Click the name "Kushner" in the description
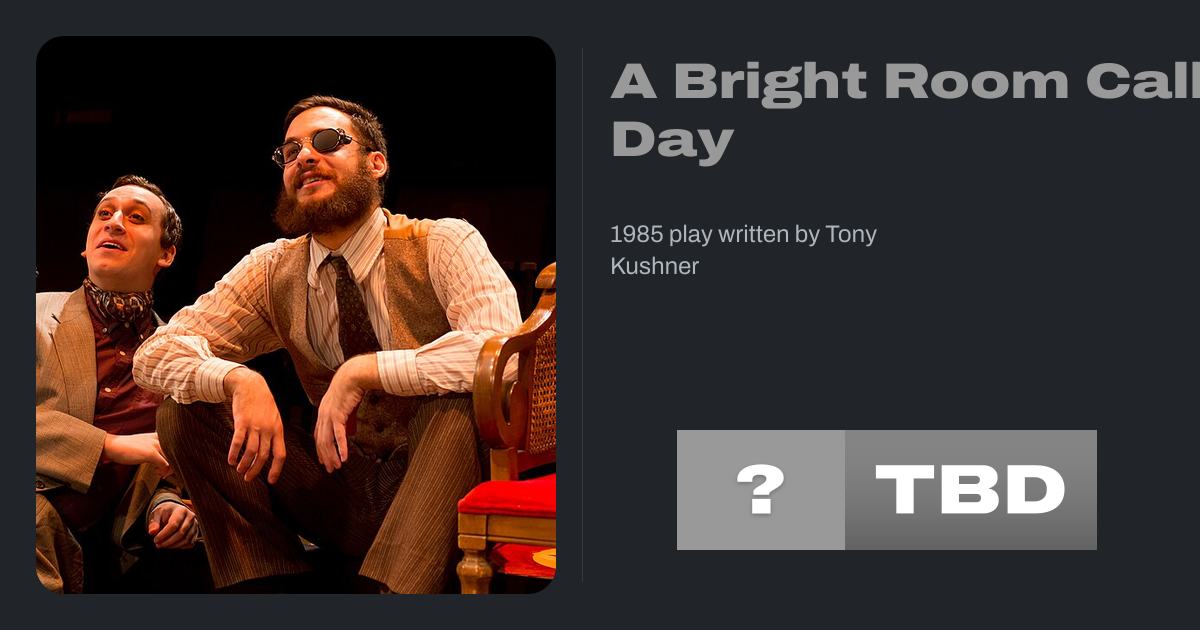 (x=654, y=266)
